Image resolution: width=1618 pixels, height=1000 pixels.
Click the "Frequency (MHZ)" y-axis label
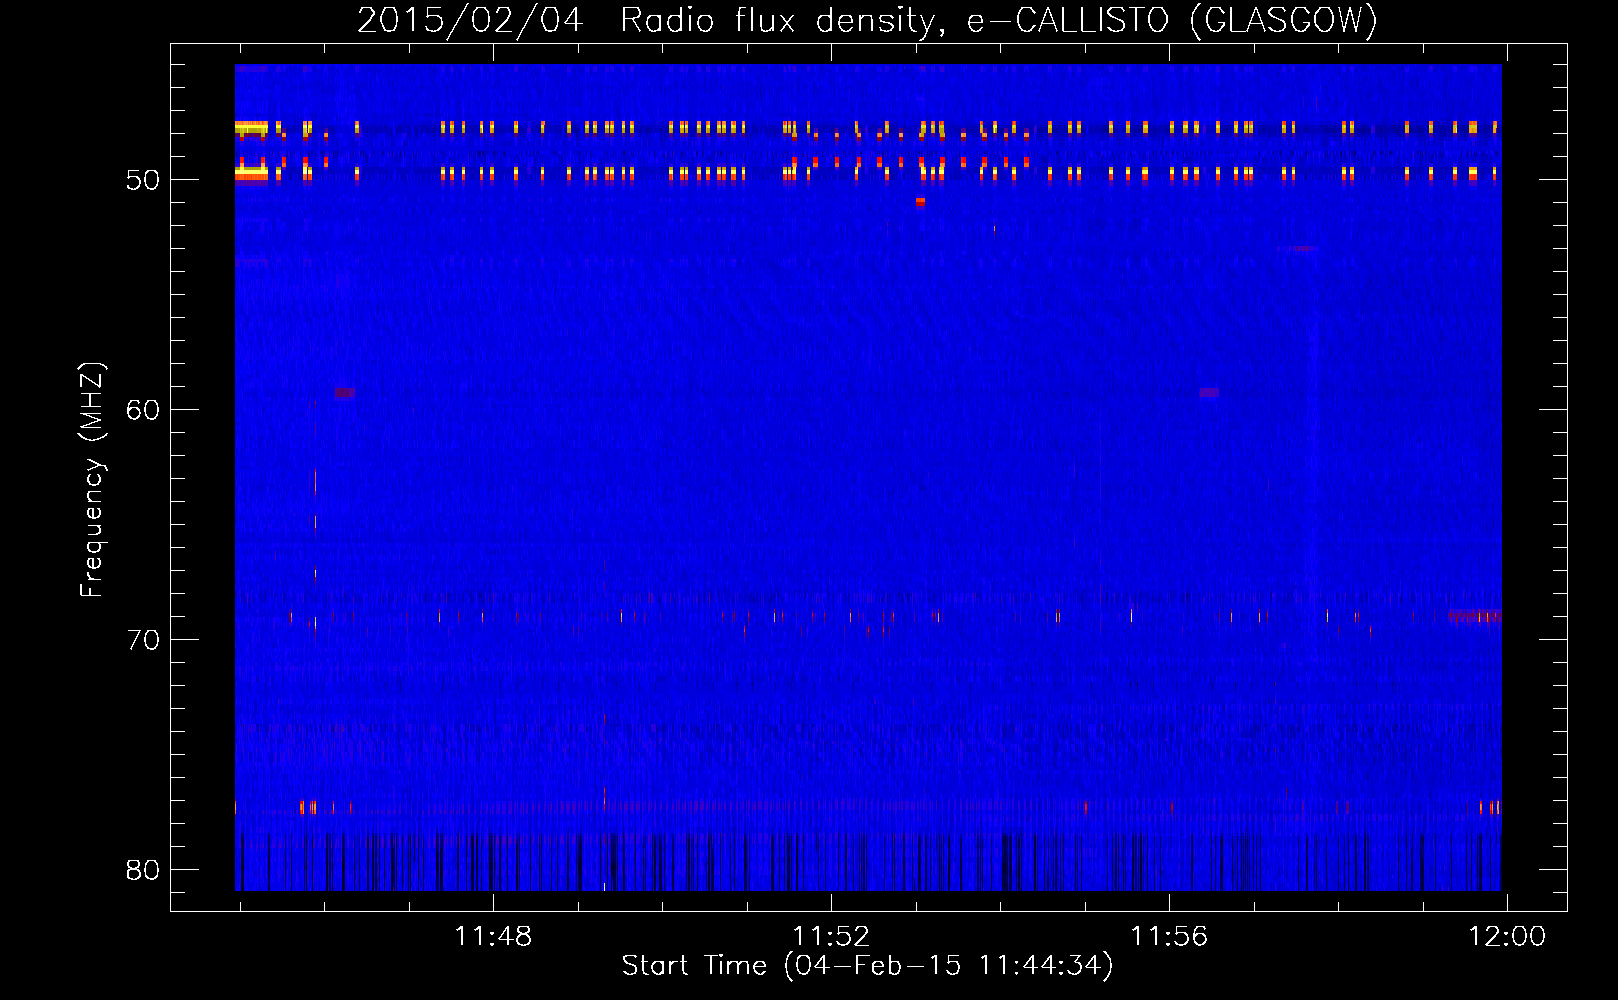pos(92,480)
